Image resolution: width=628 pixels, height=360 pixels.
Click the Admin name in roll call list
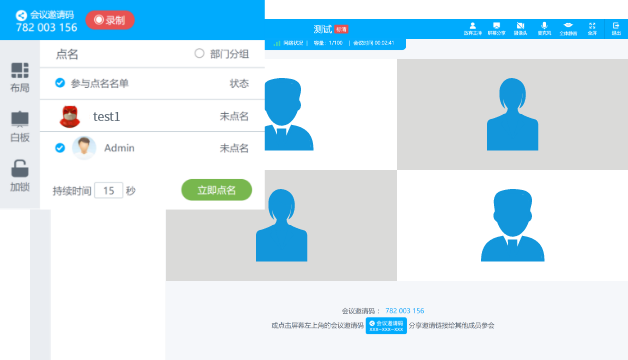coord(119,148)
